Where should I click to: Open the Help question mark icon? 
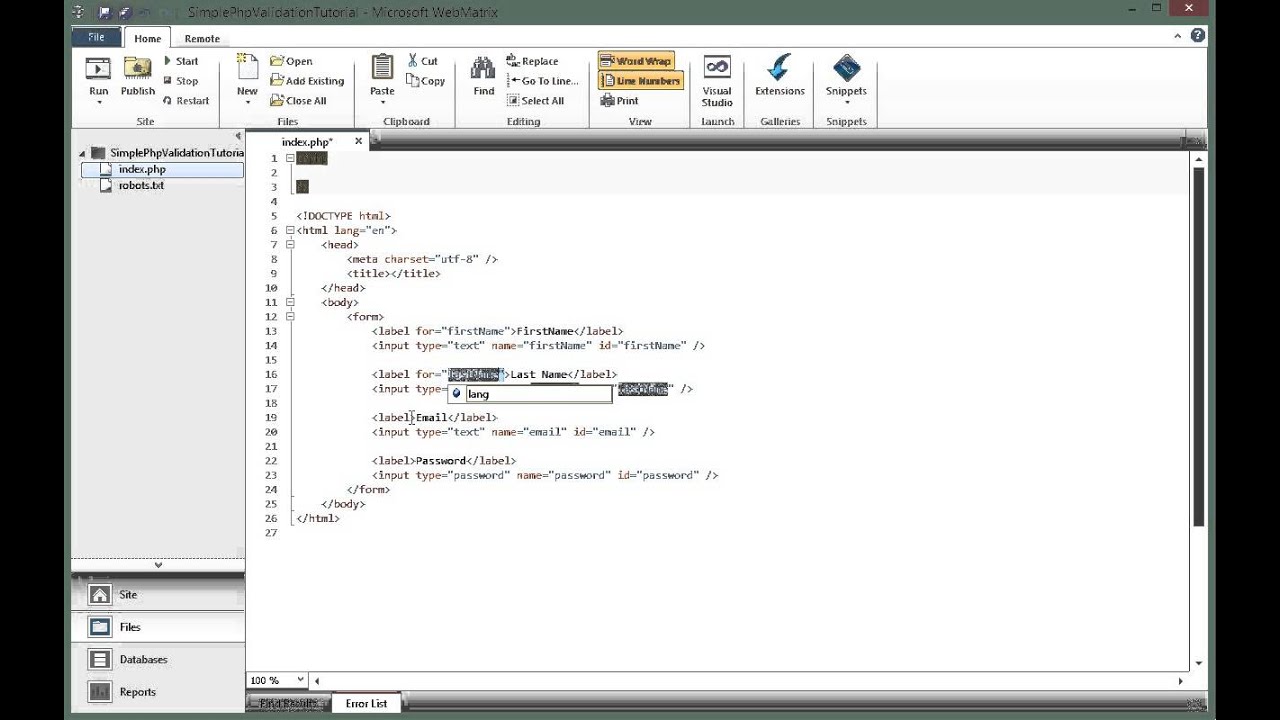tap(1197, 36)
